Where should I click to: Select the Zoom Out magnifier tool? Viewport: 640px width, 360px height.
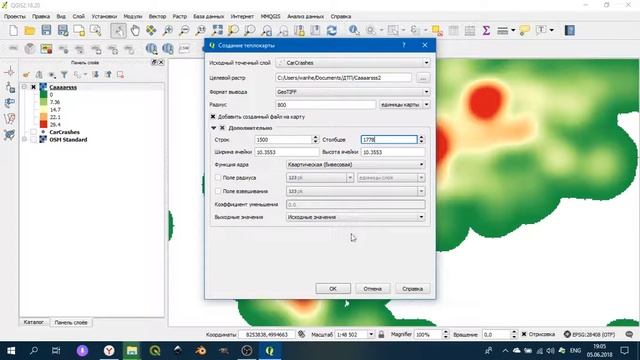click(x=184, y=31)
